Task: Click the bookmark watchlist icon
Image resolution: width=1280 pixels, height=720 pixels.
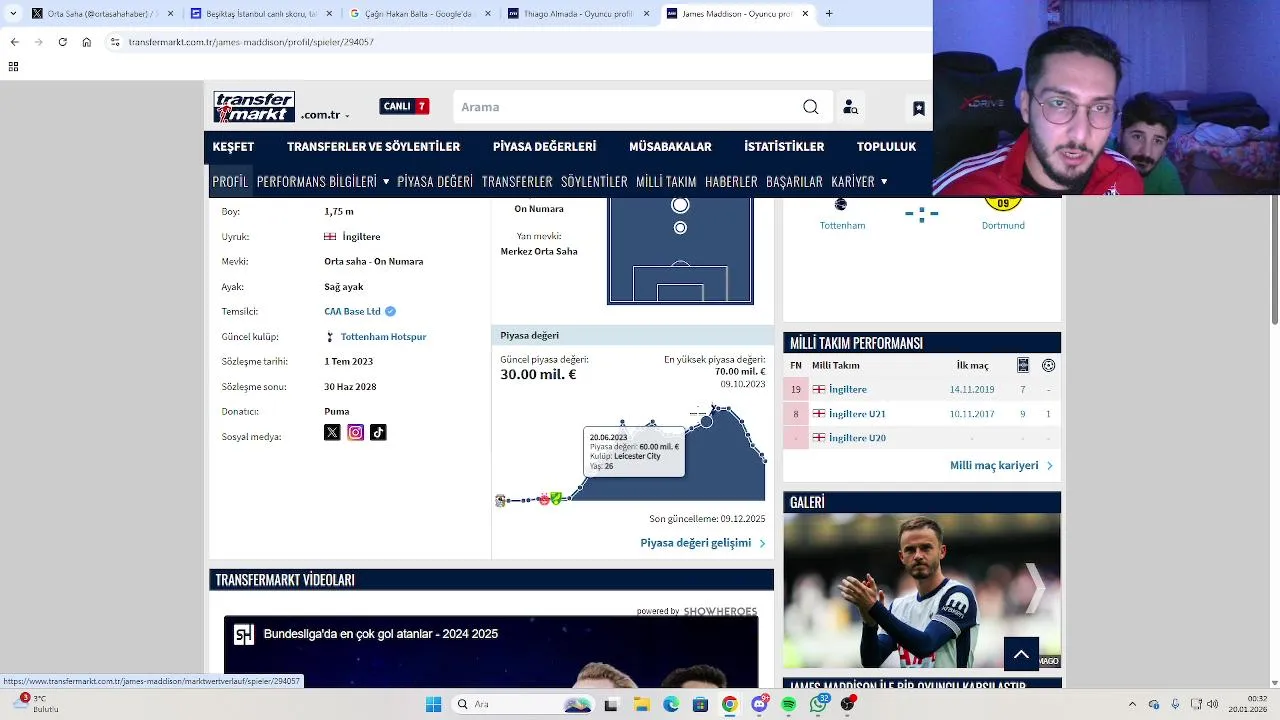Action: [918, 108]
